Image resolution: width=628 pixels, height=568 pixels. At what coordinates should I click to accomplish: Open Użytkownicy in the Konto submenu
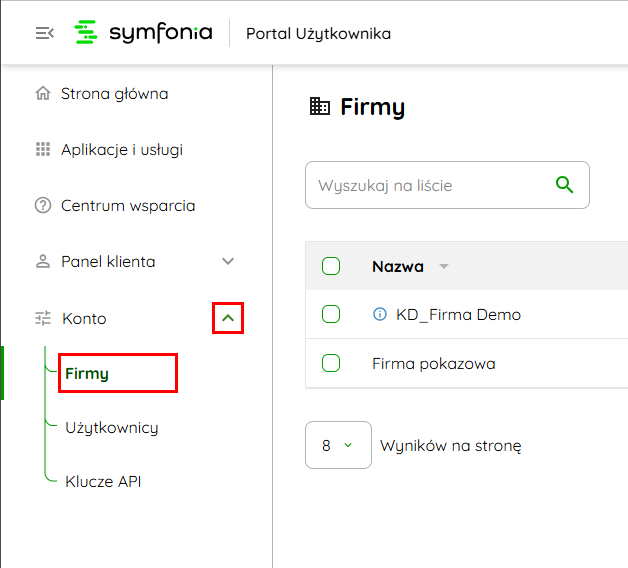click(112, 428)
